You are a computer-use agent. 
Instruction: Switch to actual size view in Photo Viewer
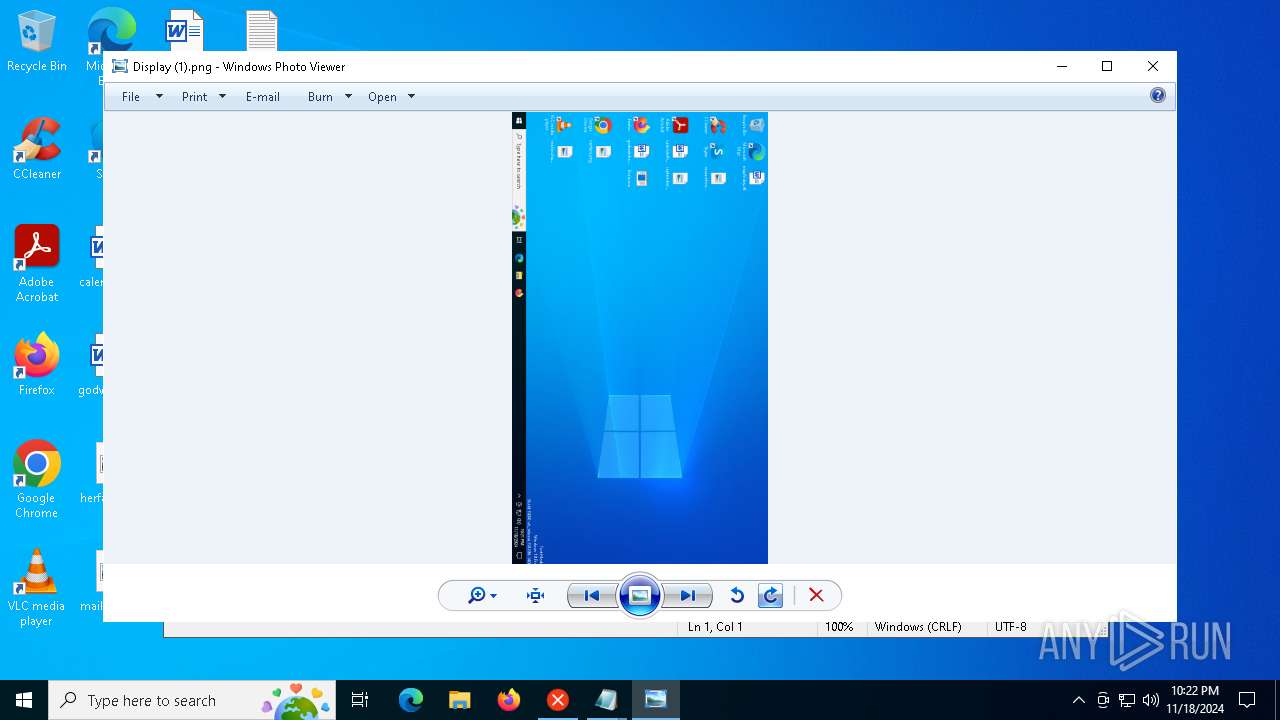[536, 596]
